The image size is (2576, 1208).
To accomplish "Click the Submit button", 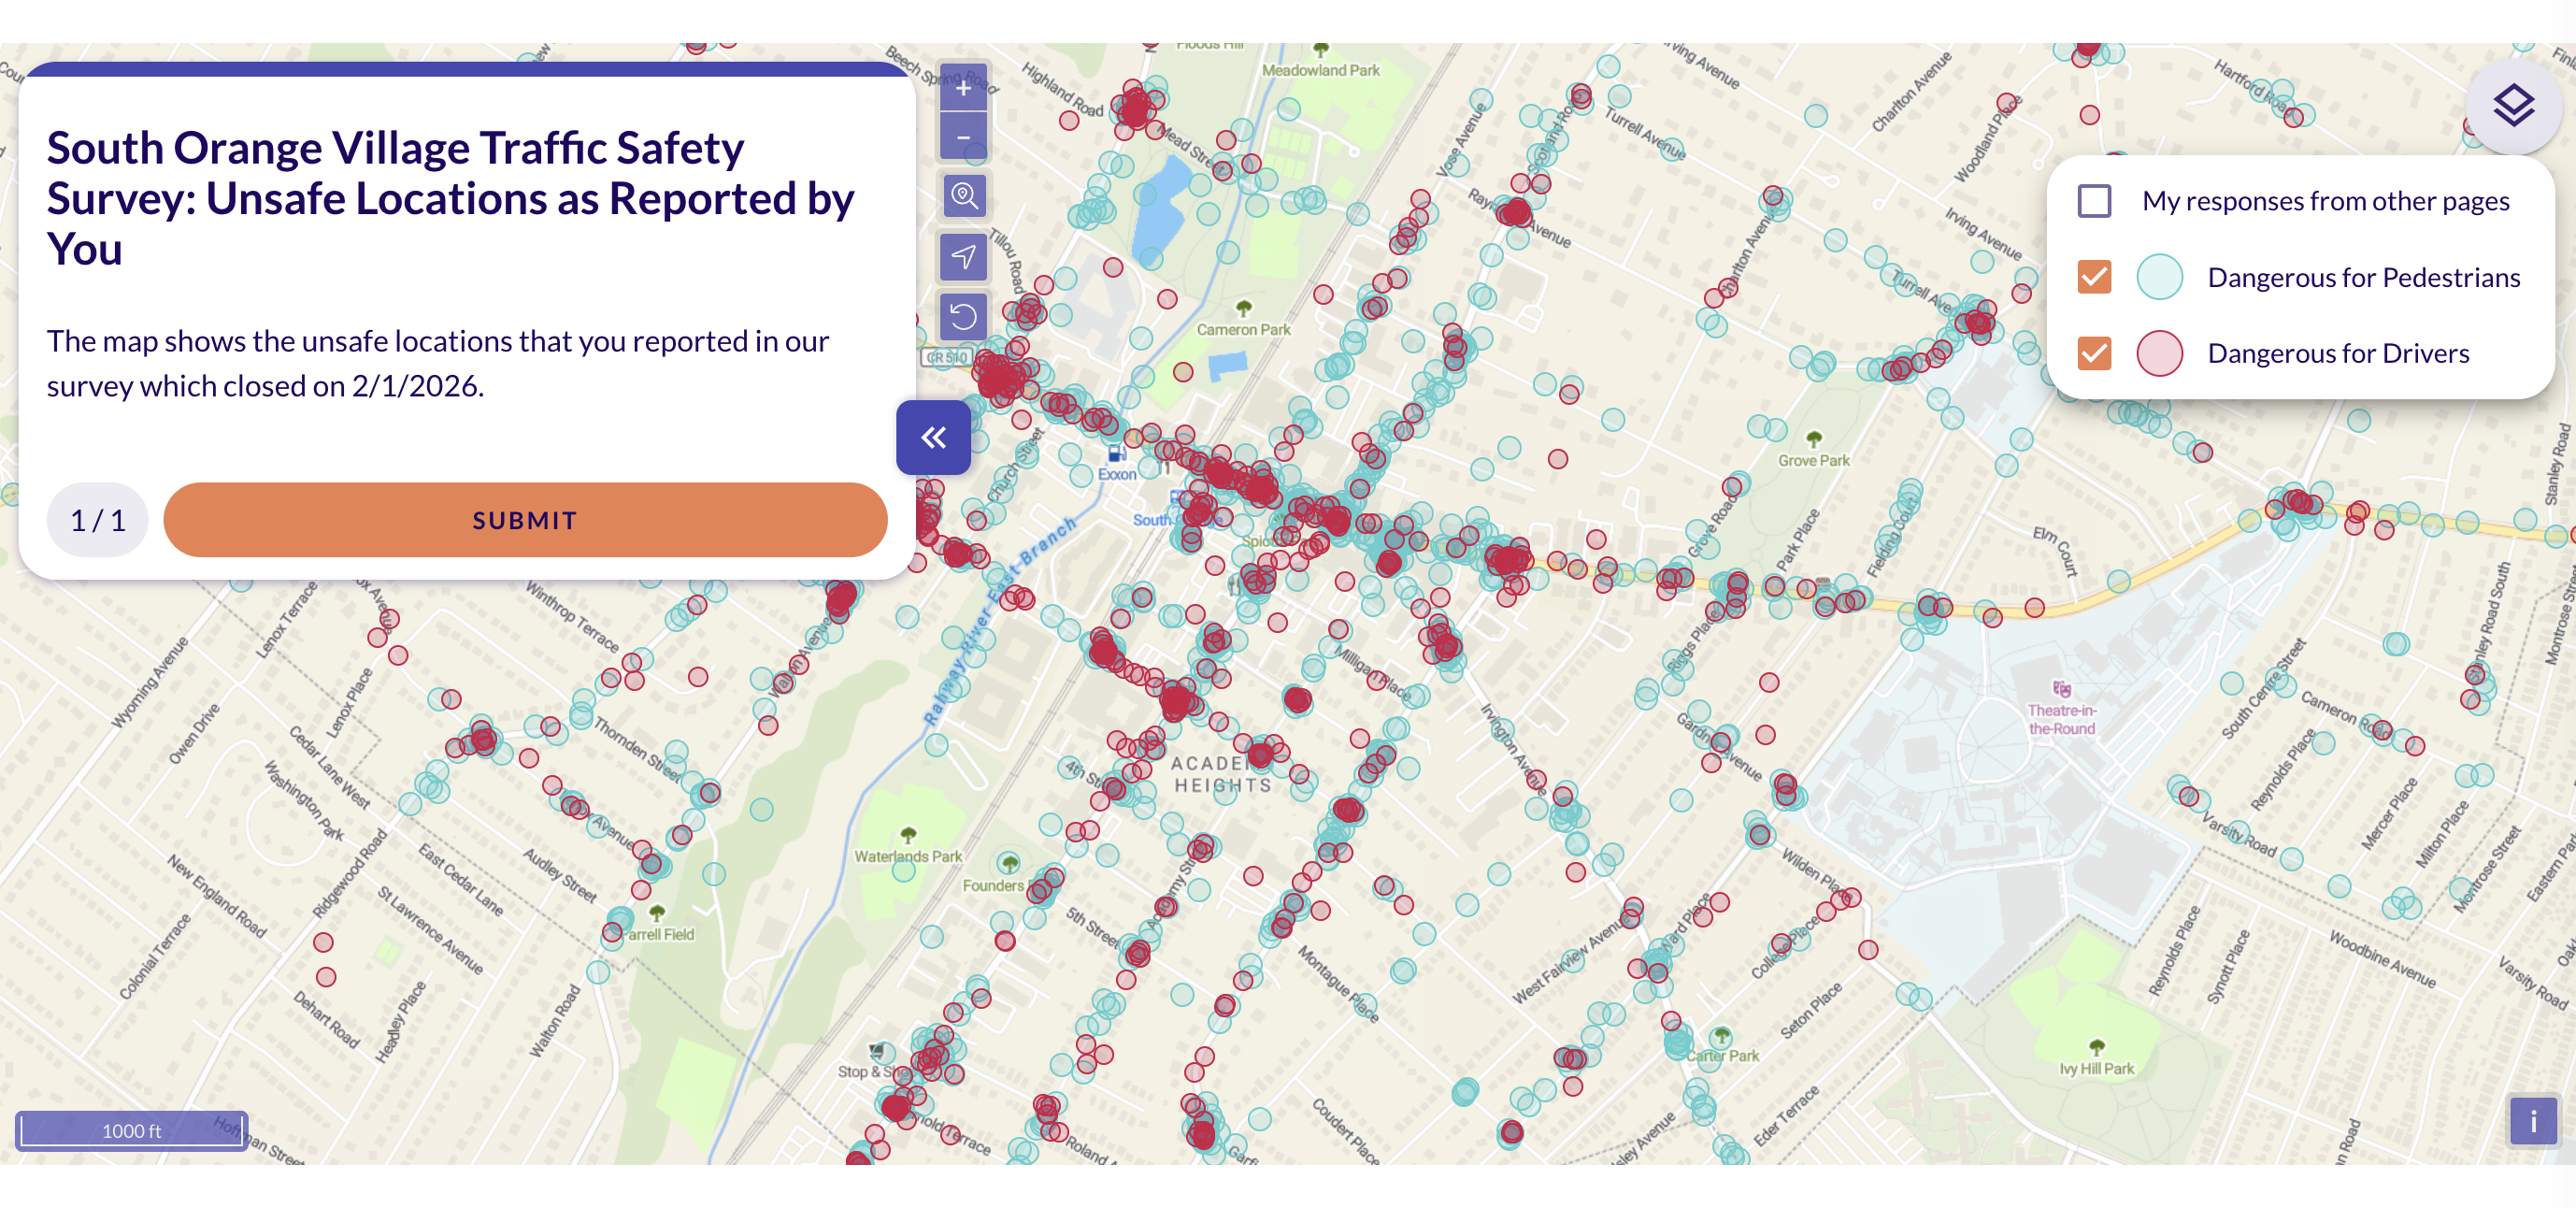I will pyautogui.click(x=525, y=520).
